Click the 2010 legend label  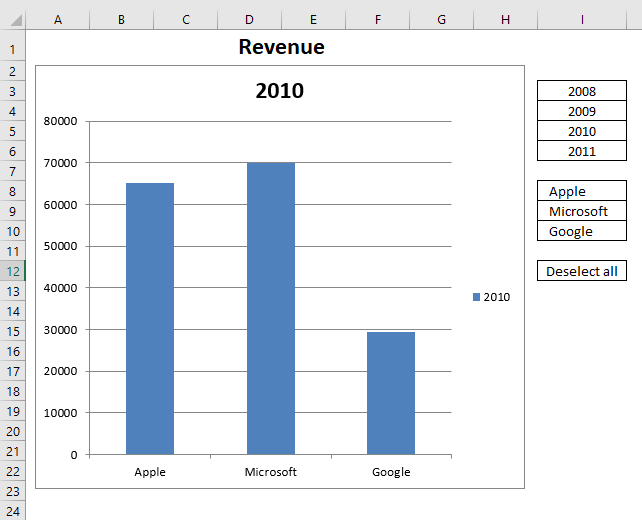(497, 297)
